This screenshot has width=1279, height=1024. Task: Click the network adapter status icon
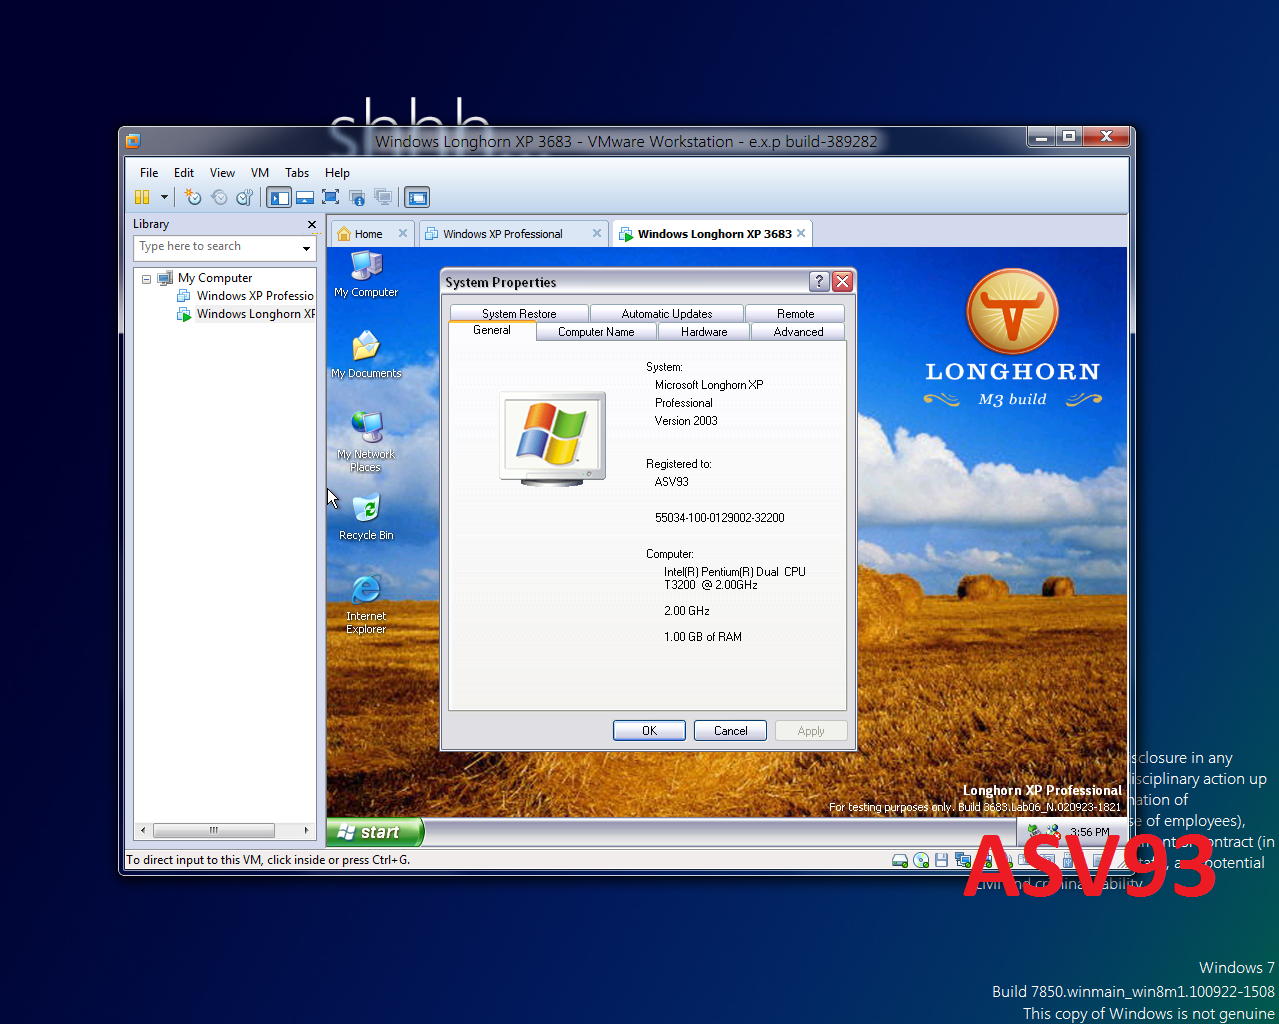point(962,860)
